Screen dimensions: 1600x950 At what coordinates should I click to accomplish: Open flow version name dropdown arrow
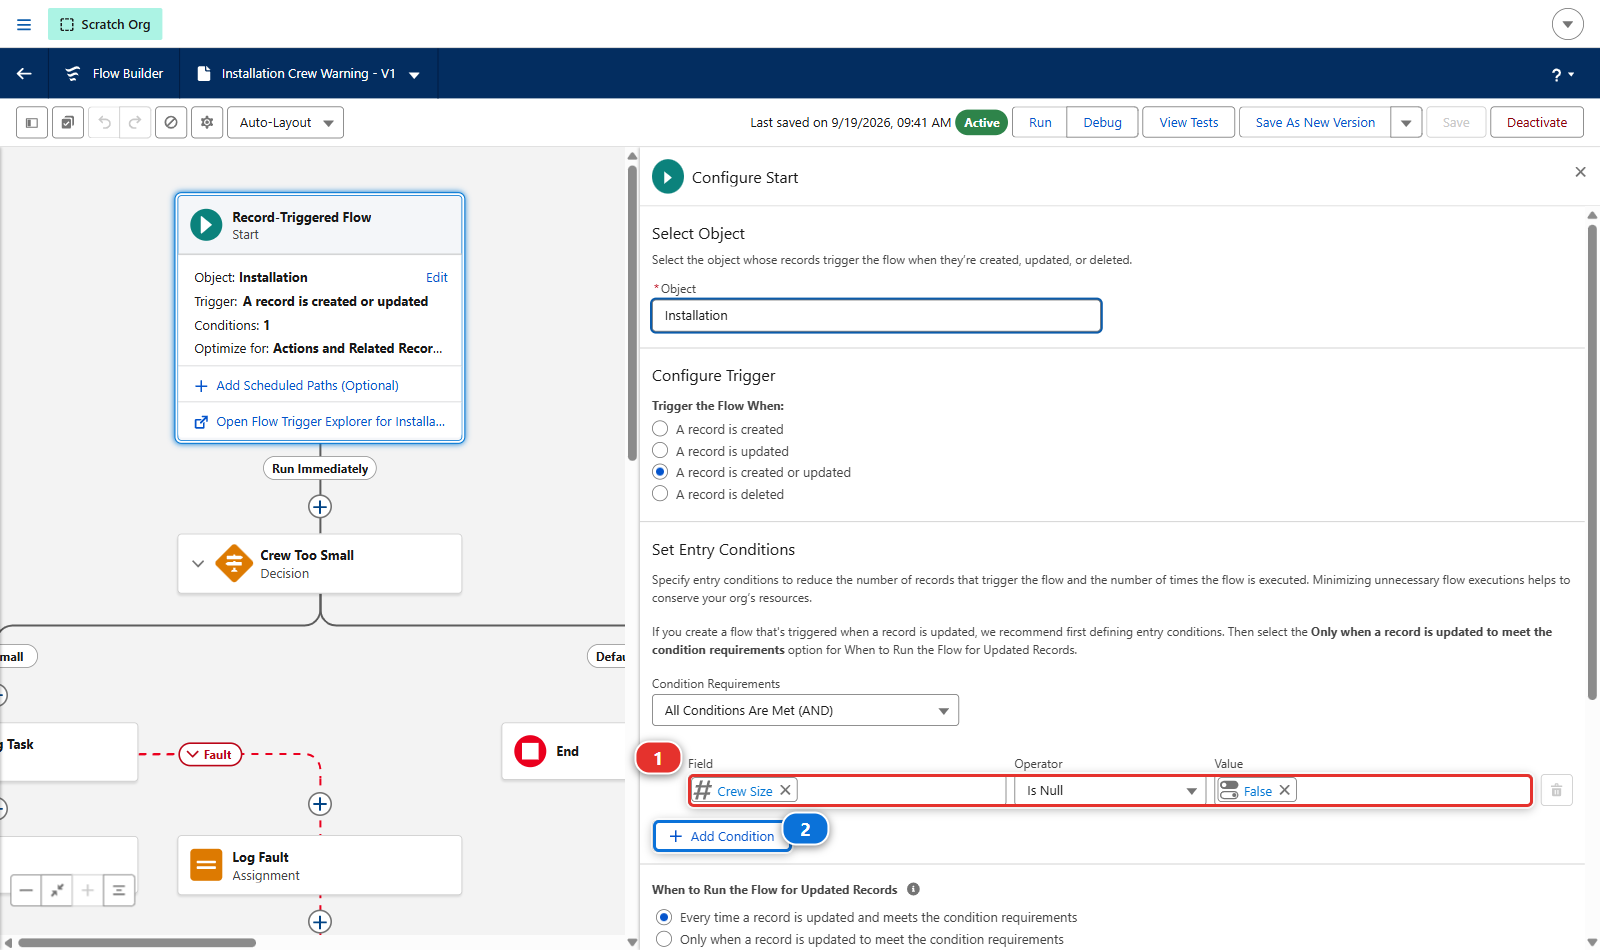(x=414, y=74)
